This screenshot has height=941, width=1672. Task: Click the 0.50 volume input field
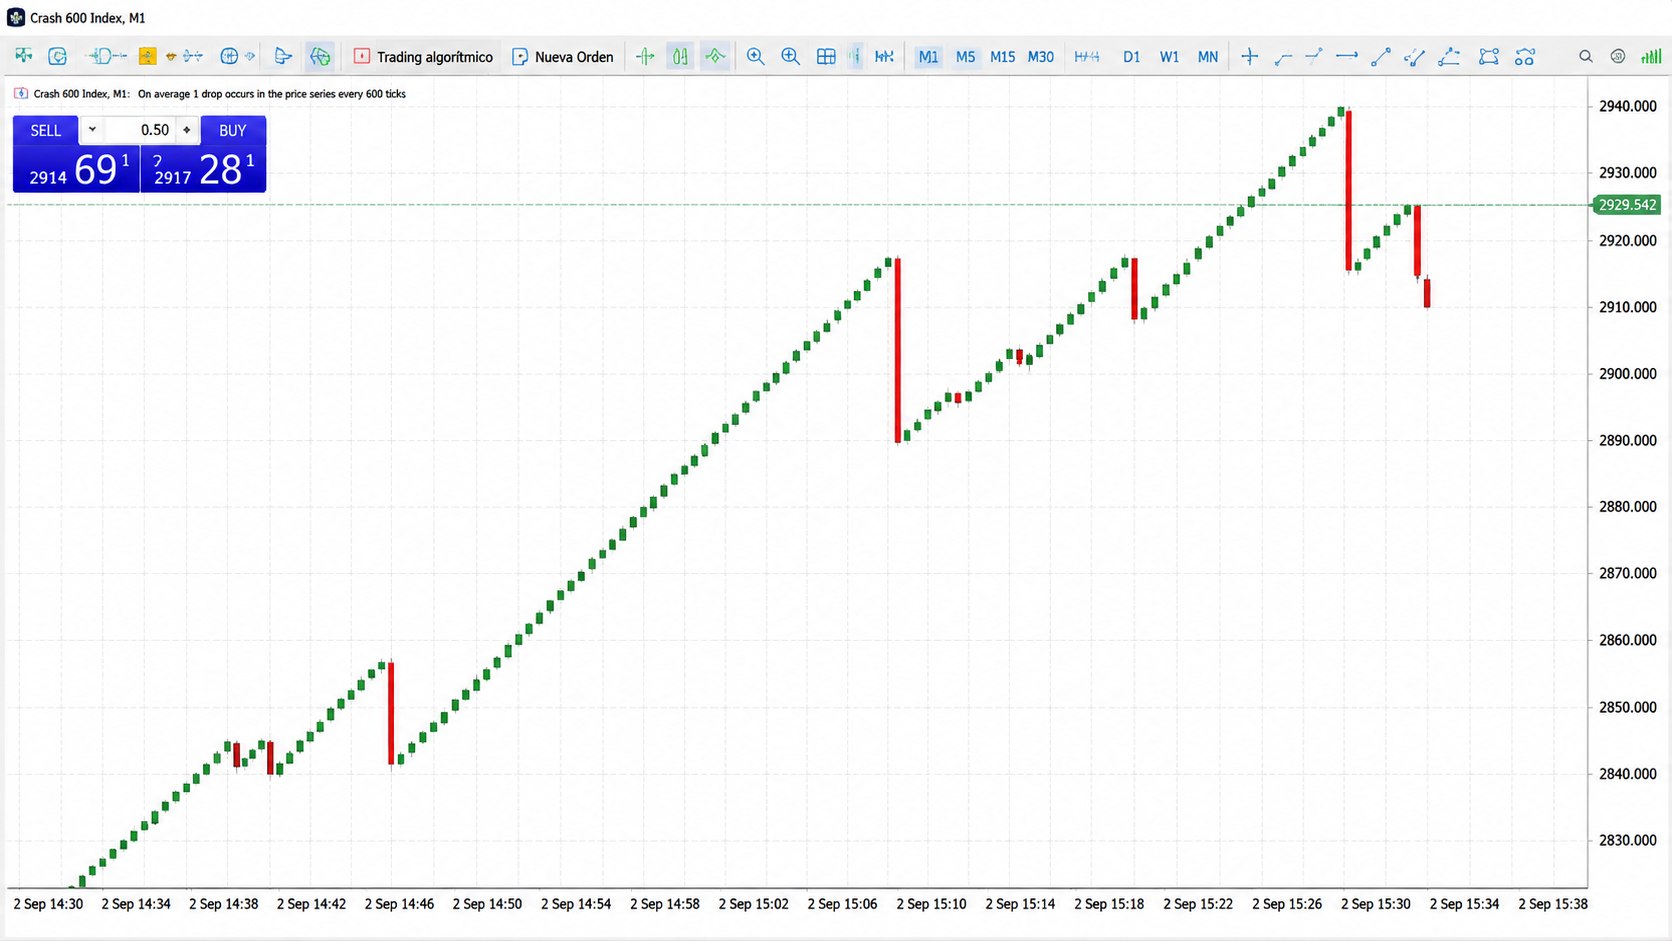pyautogui.click(x=140, y=130)
